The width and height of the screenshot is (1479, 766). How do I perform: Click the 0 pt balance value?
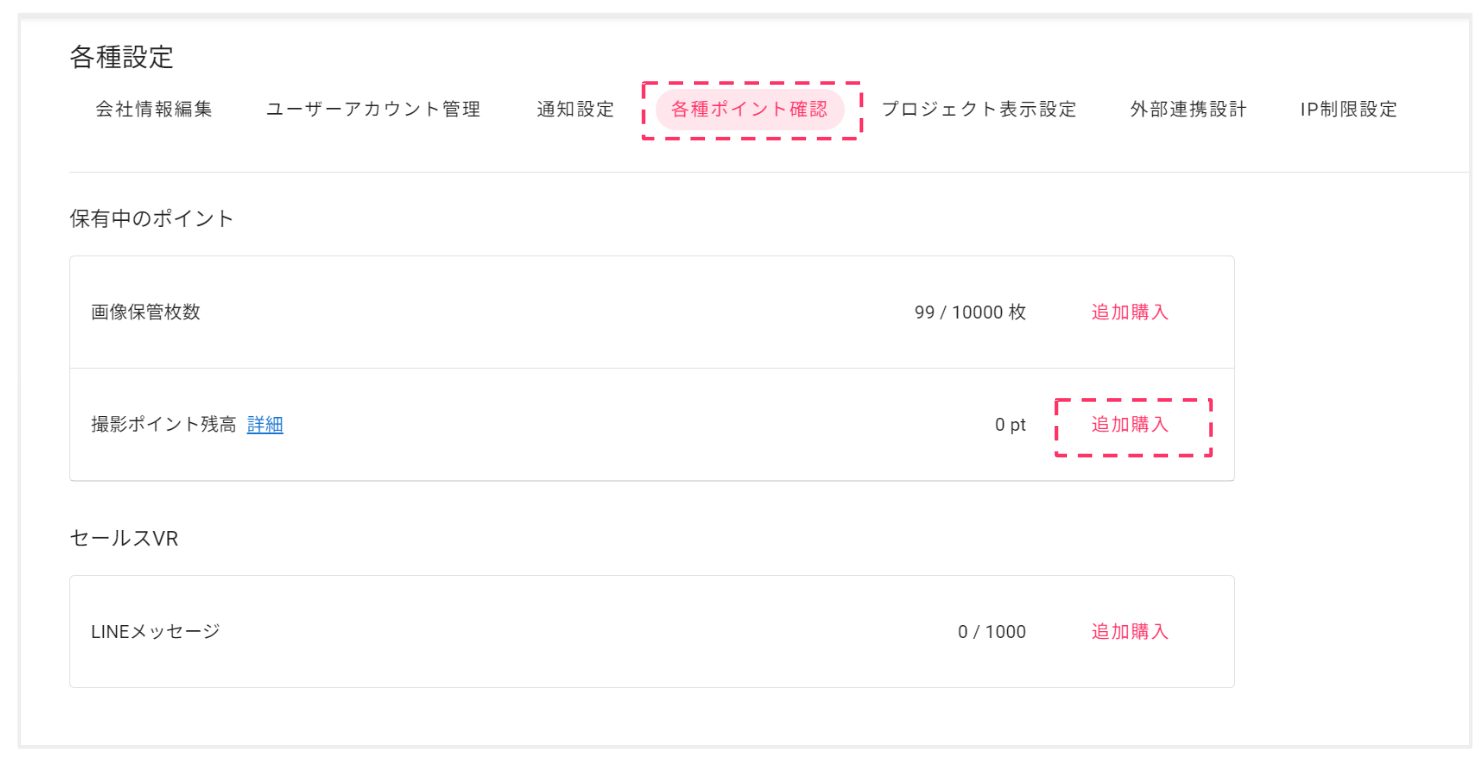[1010, 425]
